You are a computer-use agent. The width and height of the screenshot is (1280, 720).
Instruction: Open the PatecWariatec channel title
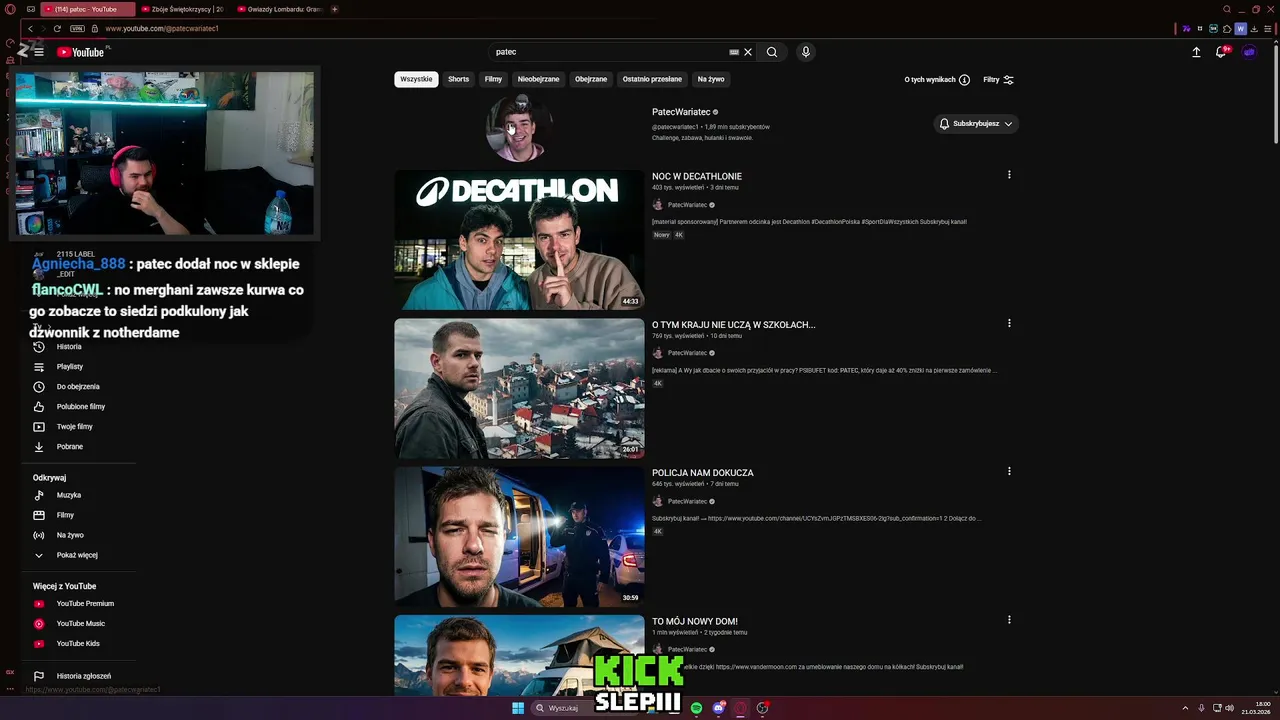[681, 112]
